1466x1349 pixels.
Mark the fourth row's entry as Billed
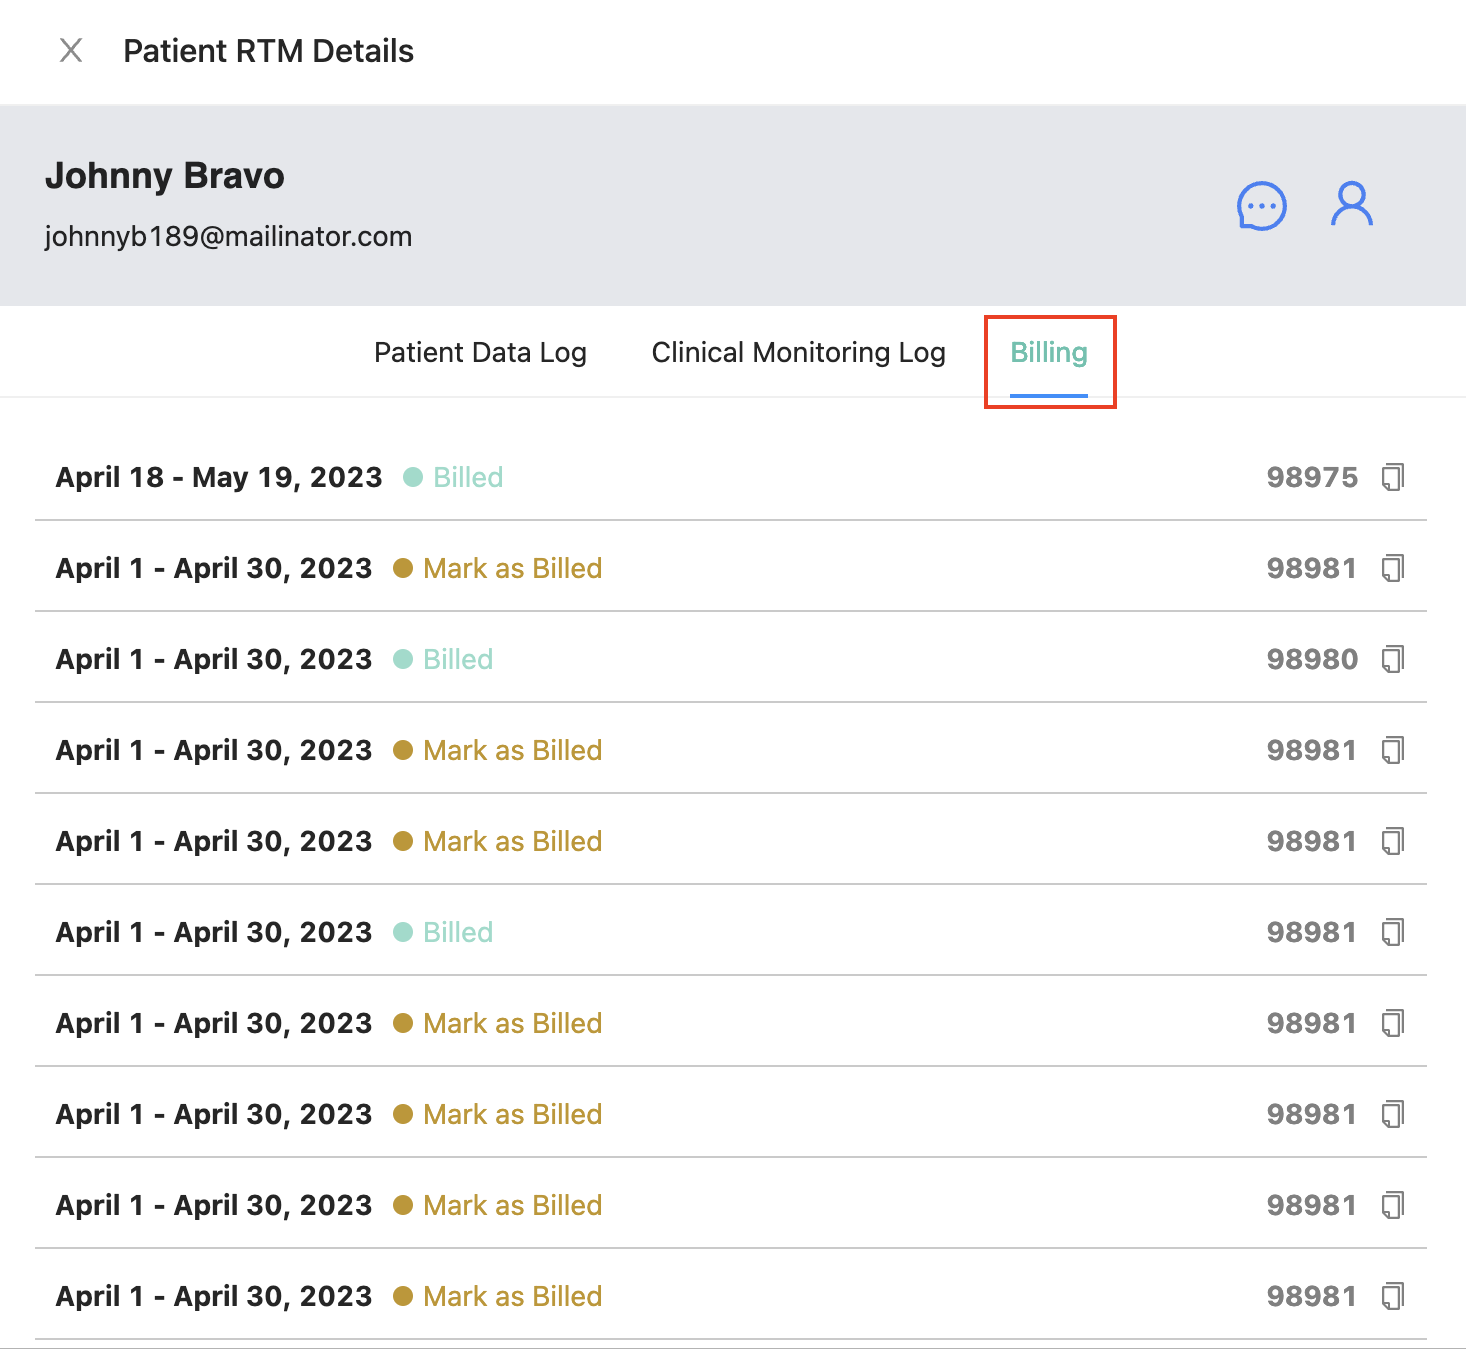[511, 750]
